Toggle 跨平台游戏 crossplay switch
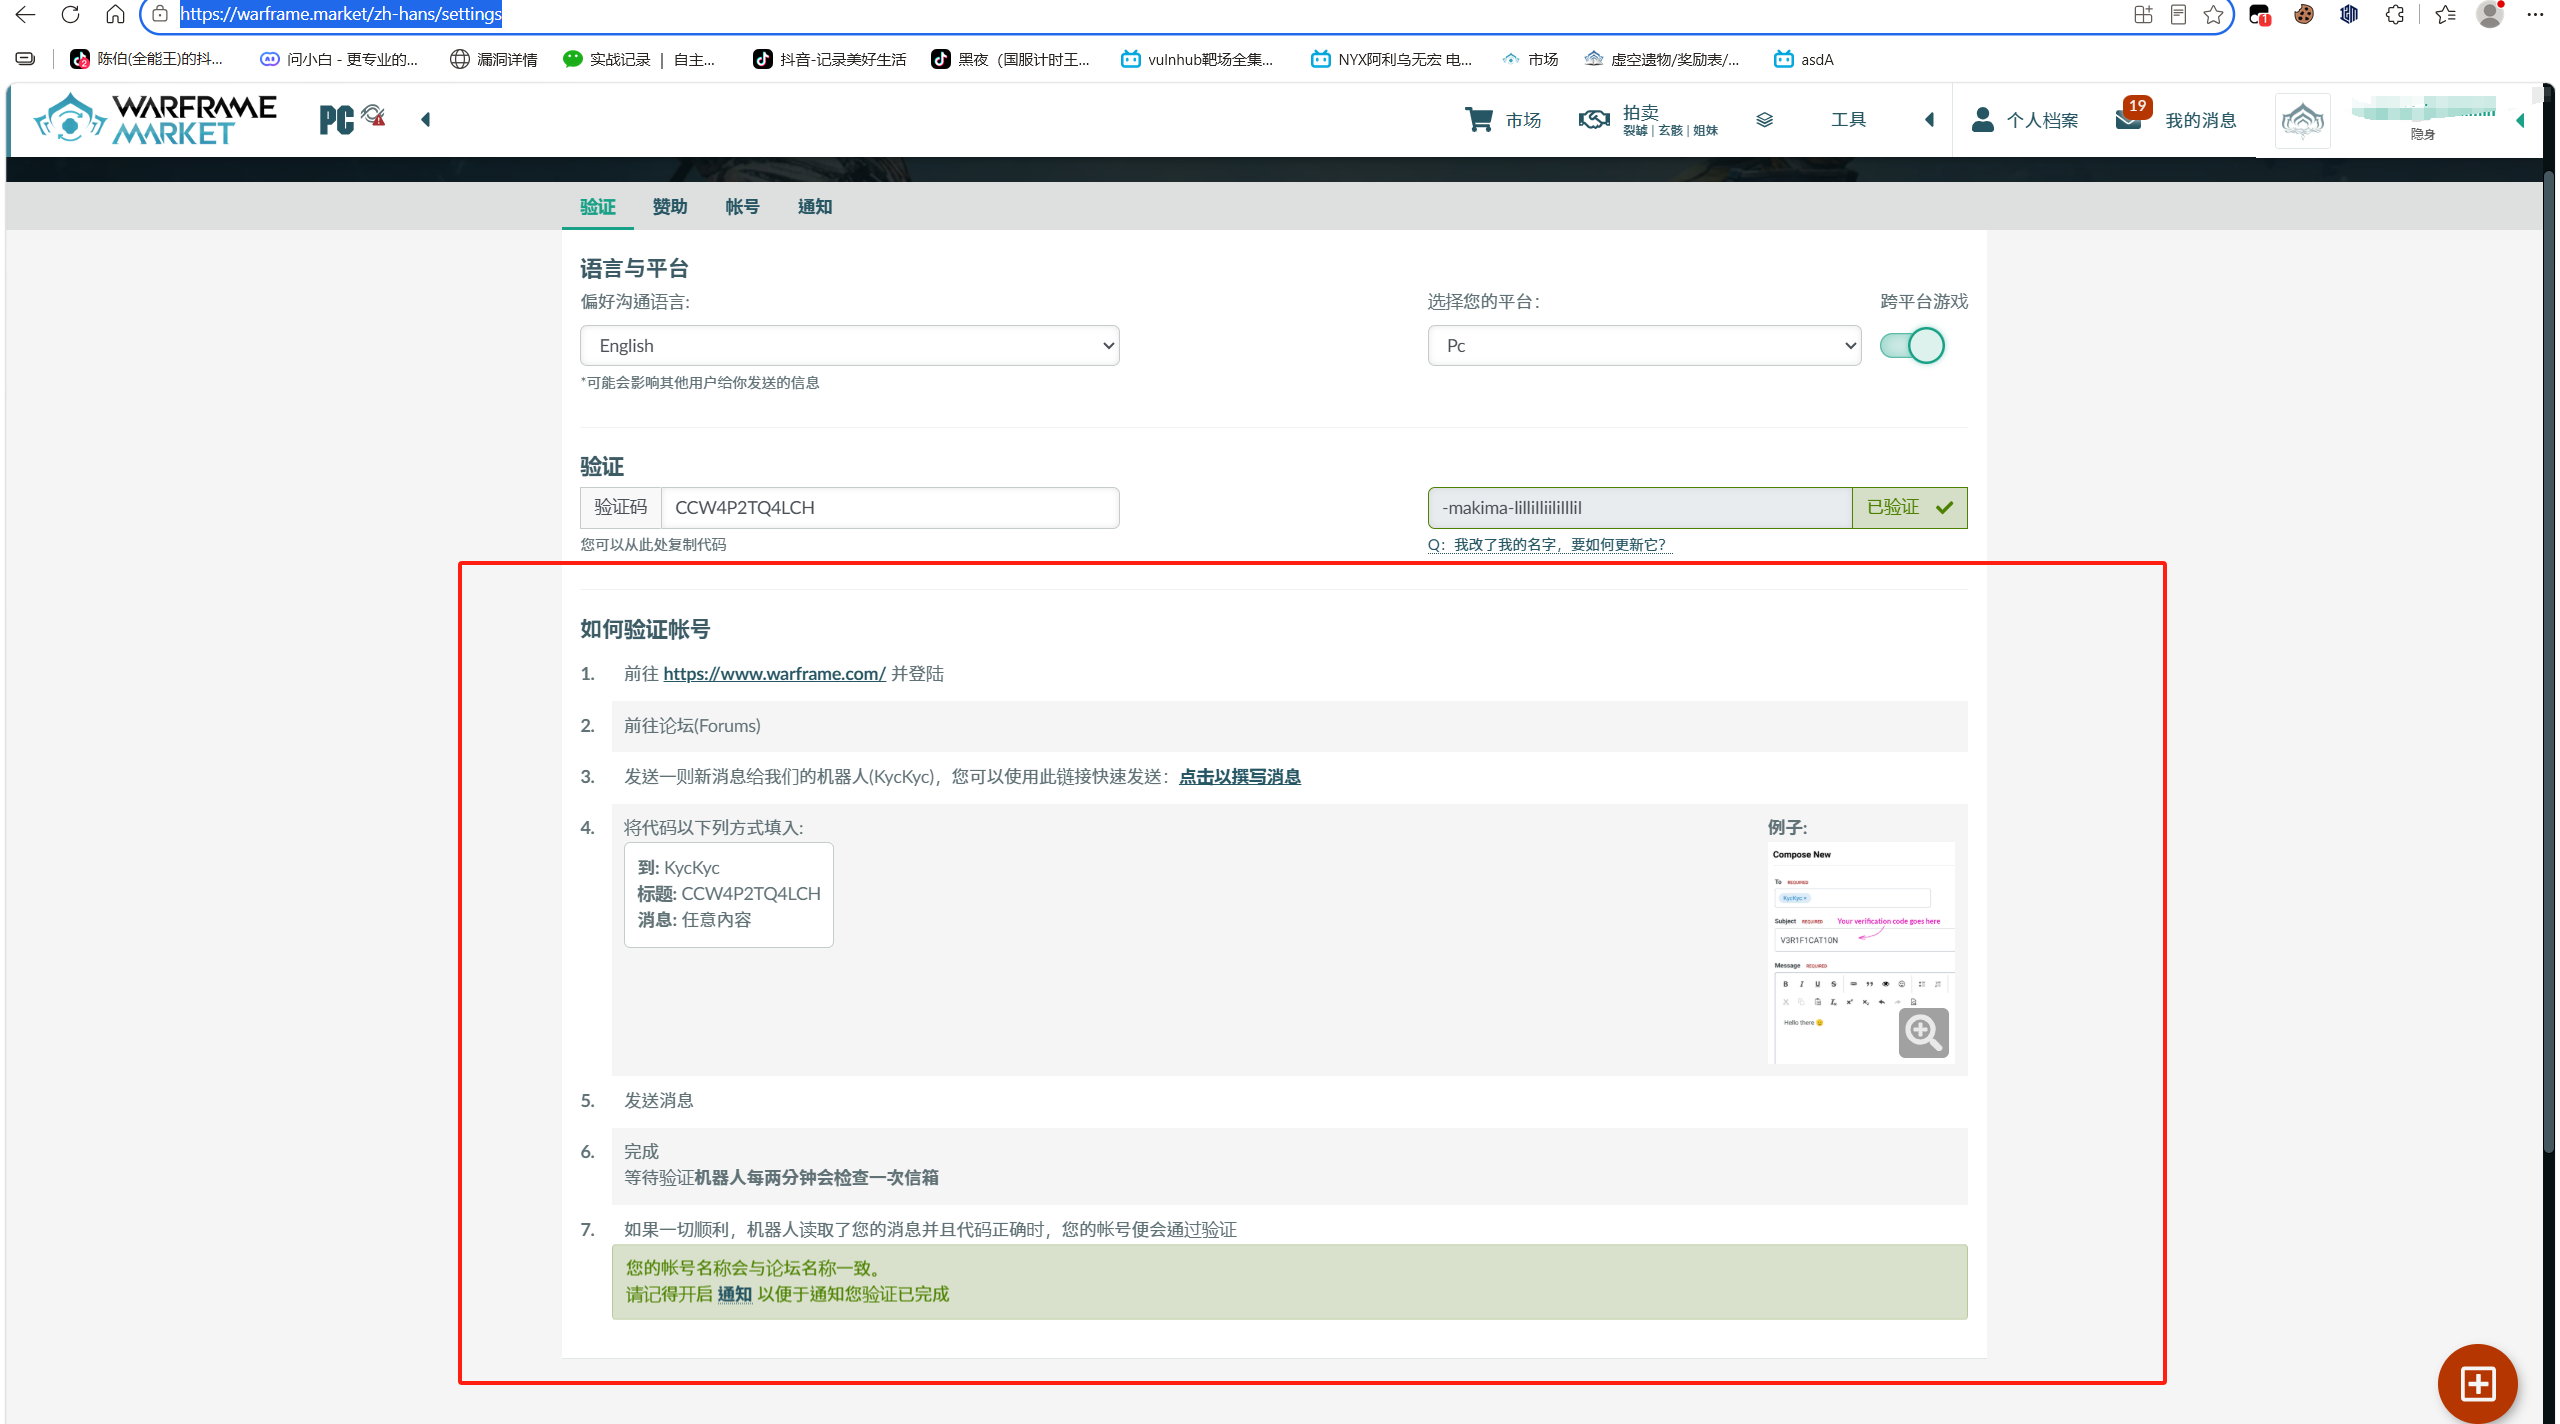Viewport: 2560px width, 1424px height. tap(1912, 346)
